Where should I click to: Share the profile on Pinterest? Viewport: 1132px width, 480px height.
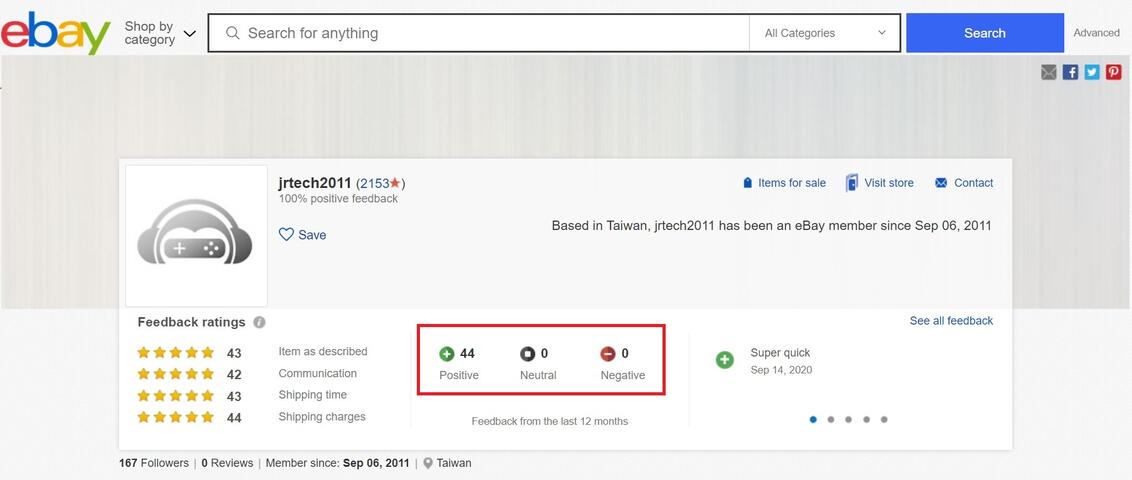click(1114, 72)
